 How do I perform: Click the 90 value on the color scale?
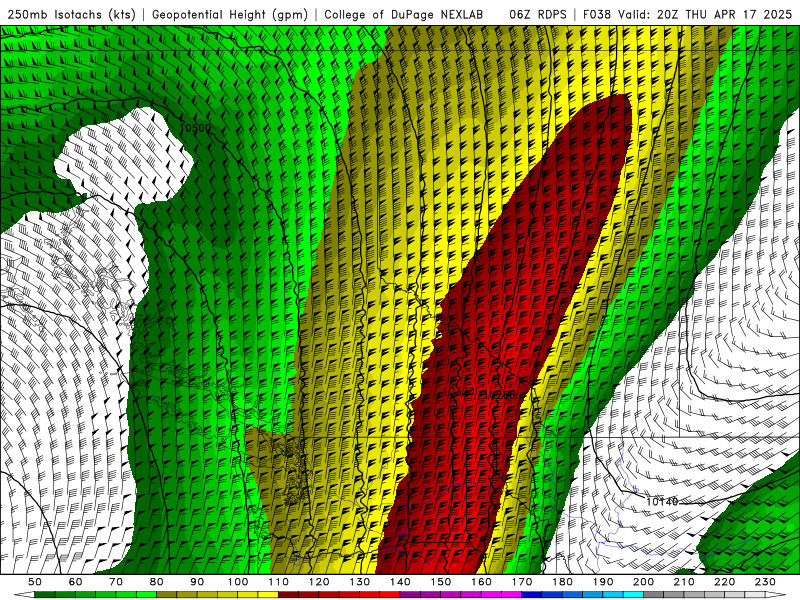pyautogui.click(x=197, y=582)
